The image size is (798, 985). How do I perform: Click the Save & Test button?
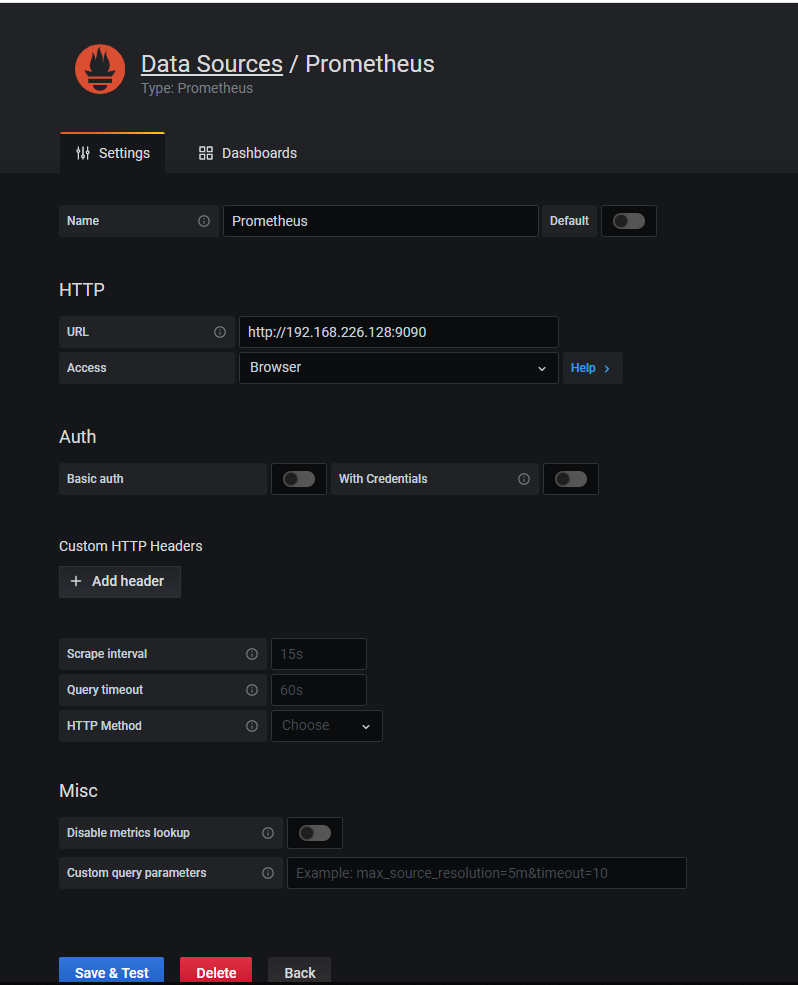[111, 972]
